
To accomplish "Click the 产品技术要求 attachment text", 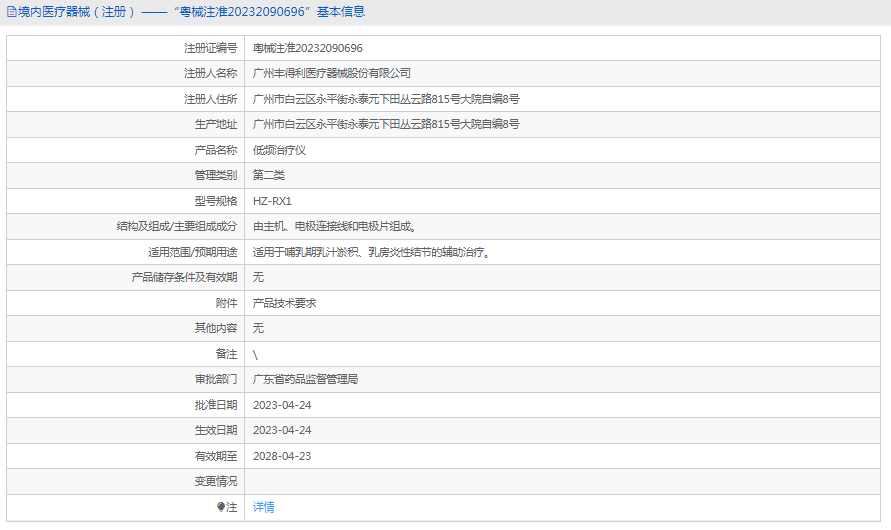I will (x=284, y=303).
